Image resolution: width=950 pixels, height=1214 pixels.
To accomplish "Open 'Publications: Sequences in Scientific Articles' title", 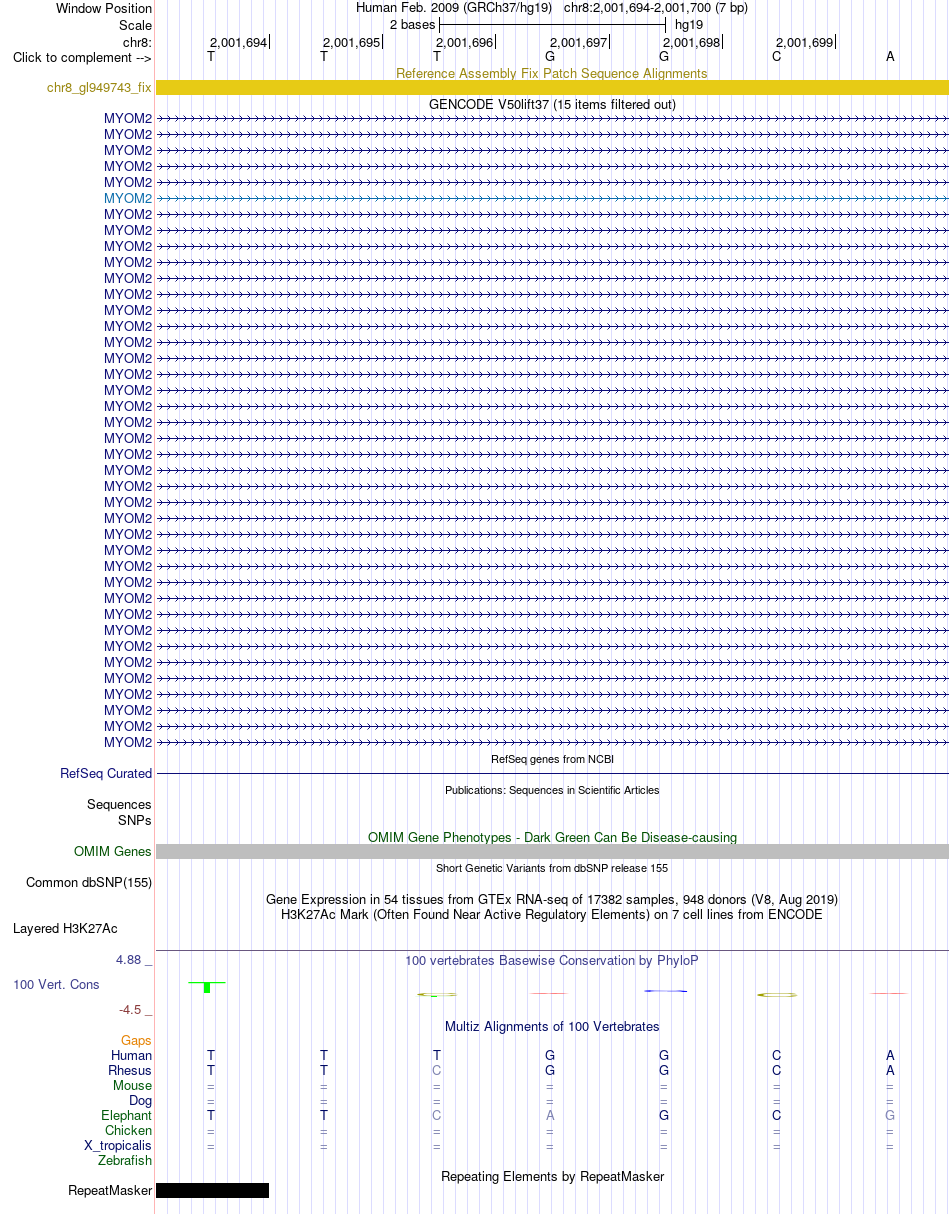I will (552, 790).
